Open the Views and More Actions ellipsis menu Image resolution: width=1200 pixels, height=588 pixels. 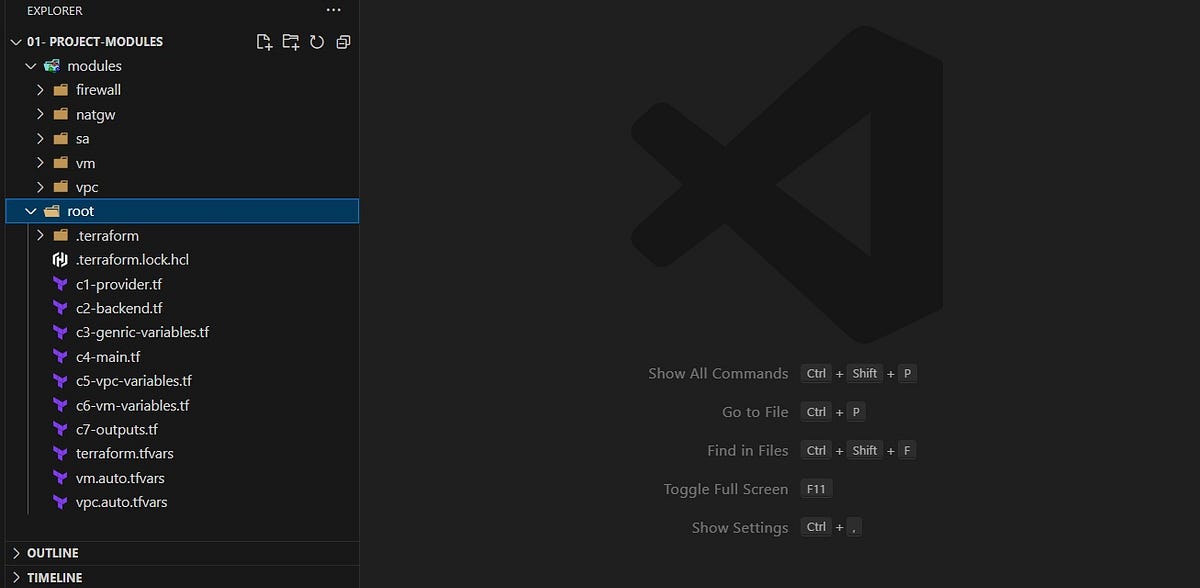(333, 11)
